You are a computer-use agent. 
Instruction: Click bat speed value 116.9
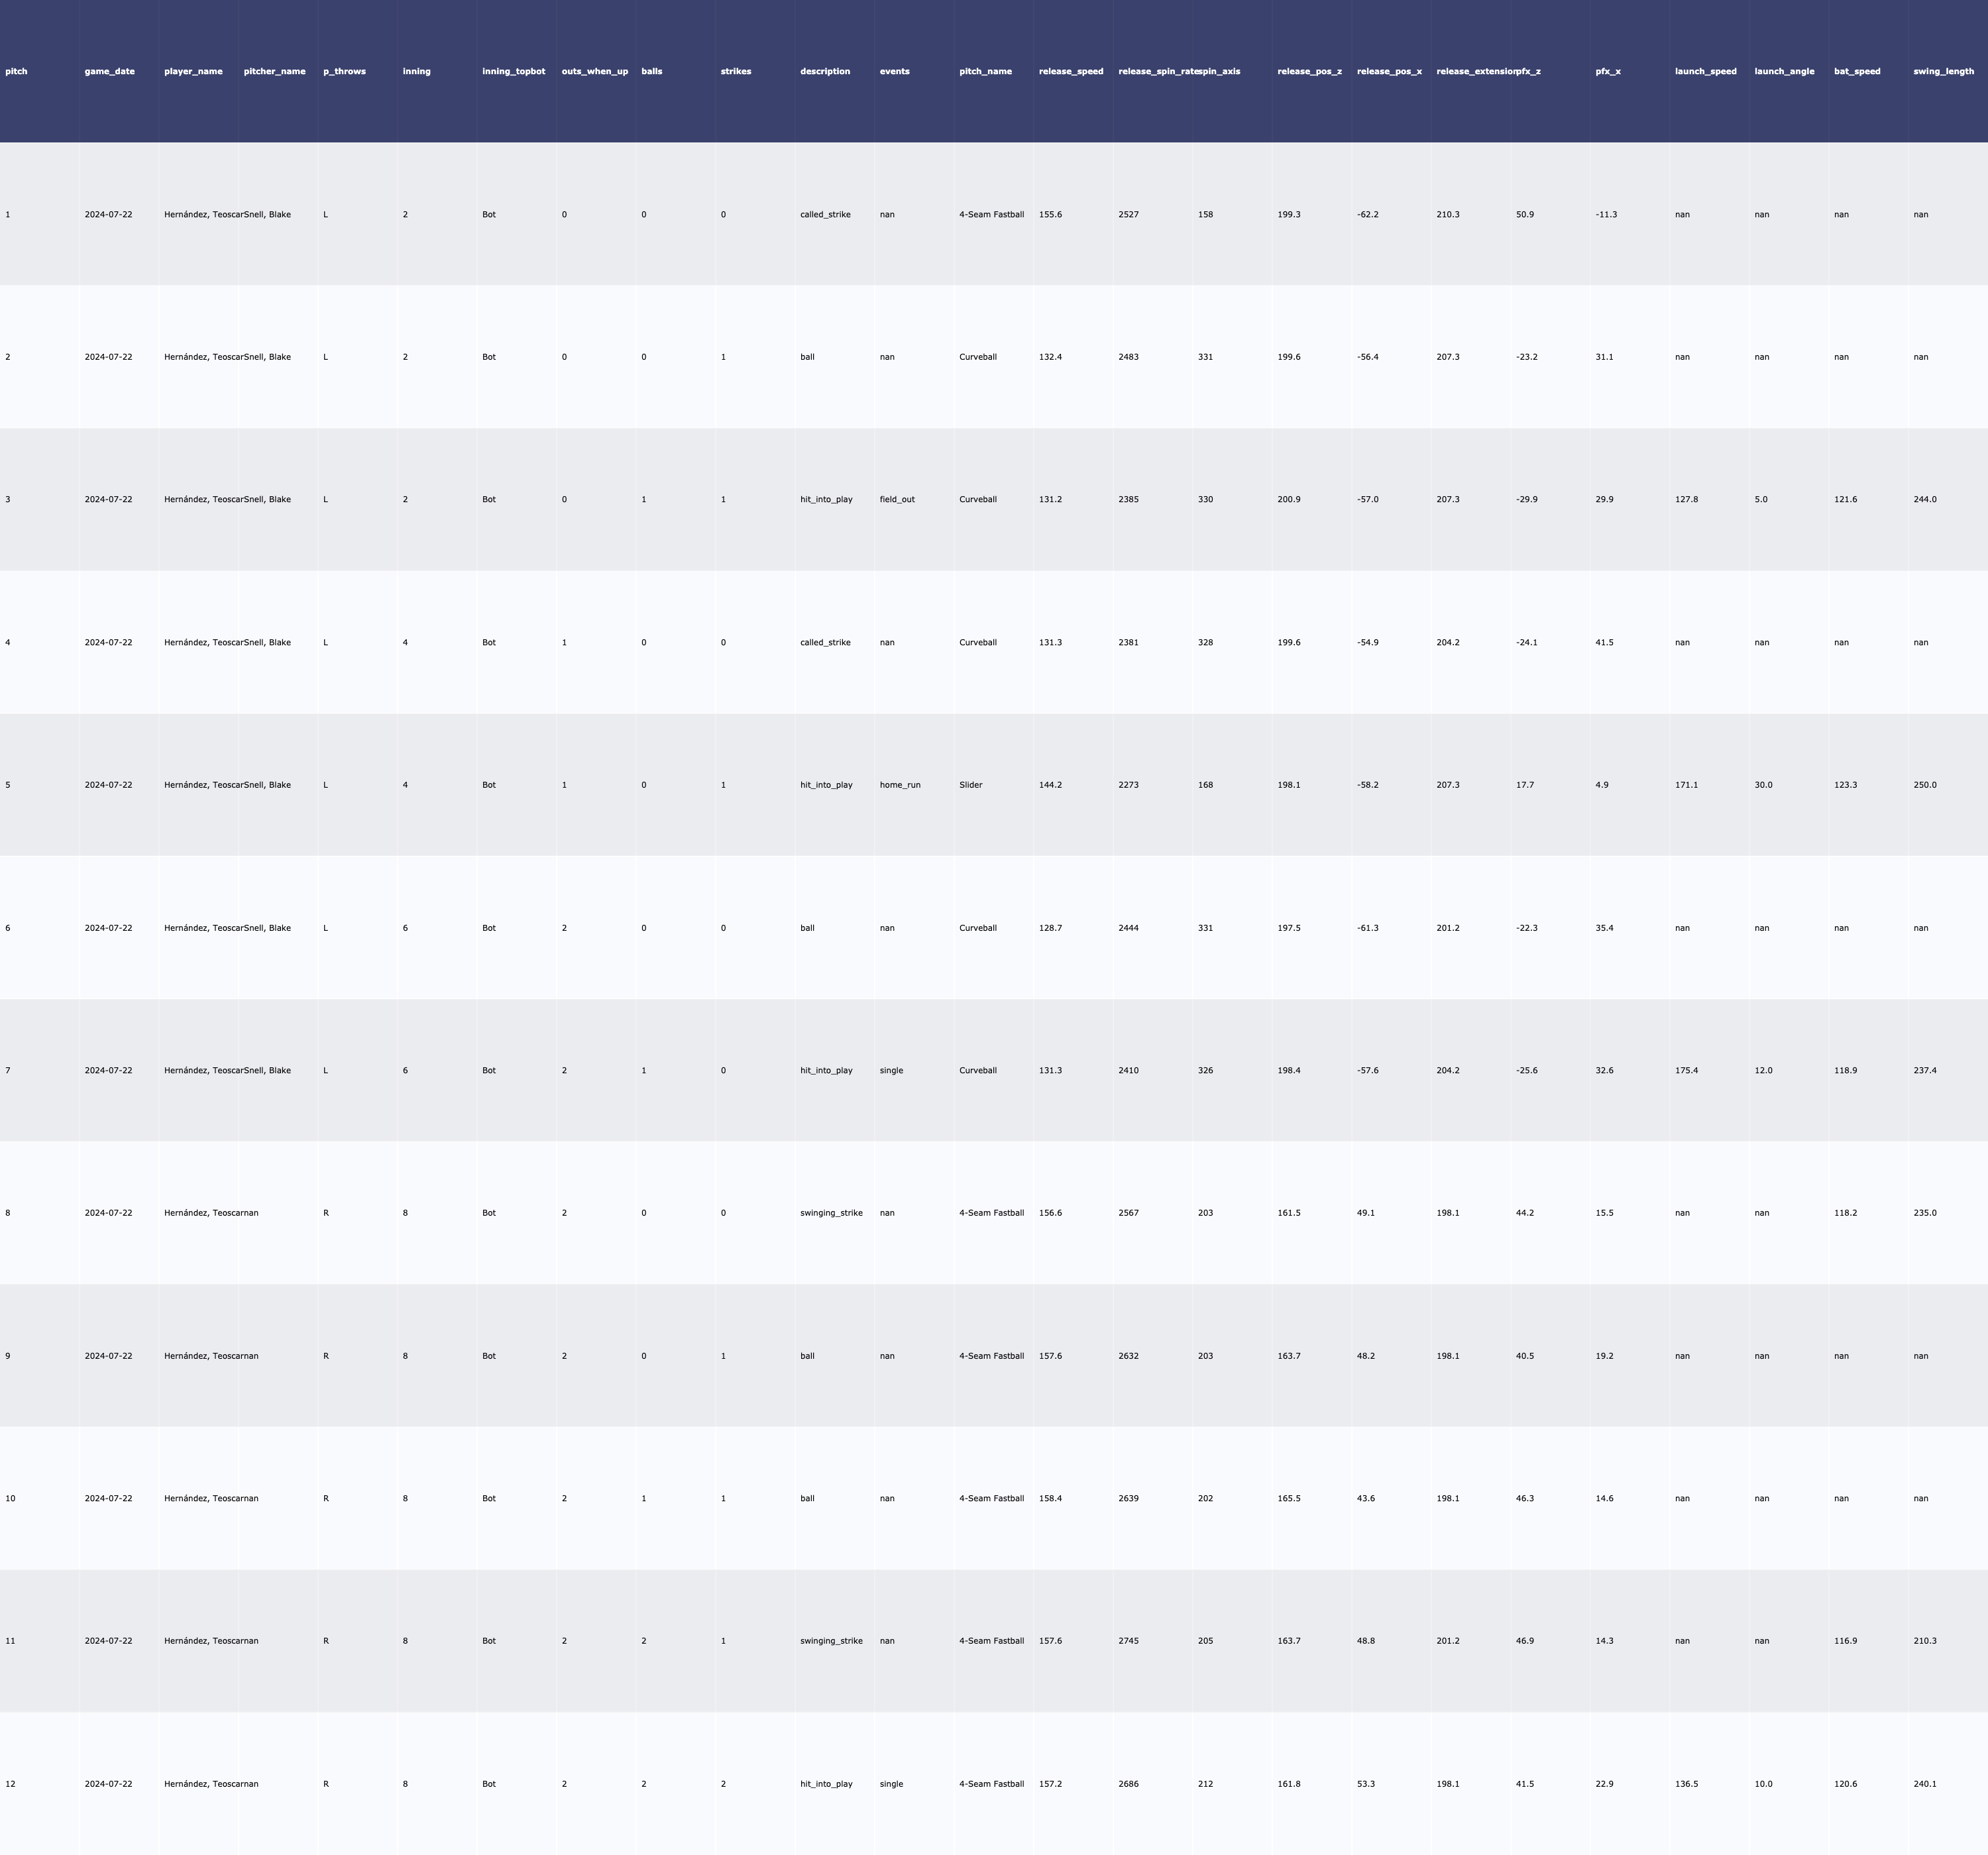point(1845,1641)
